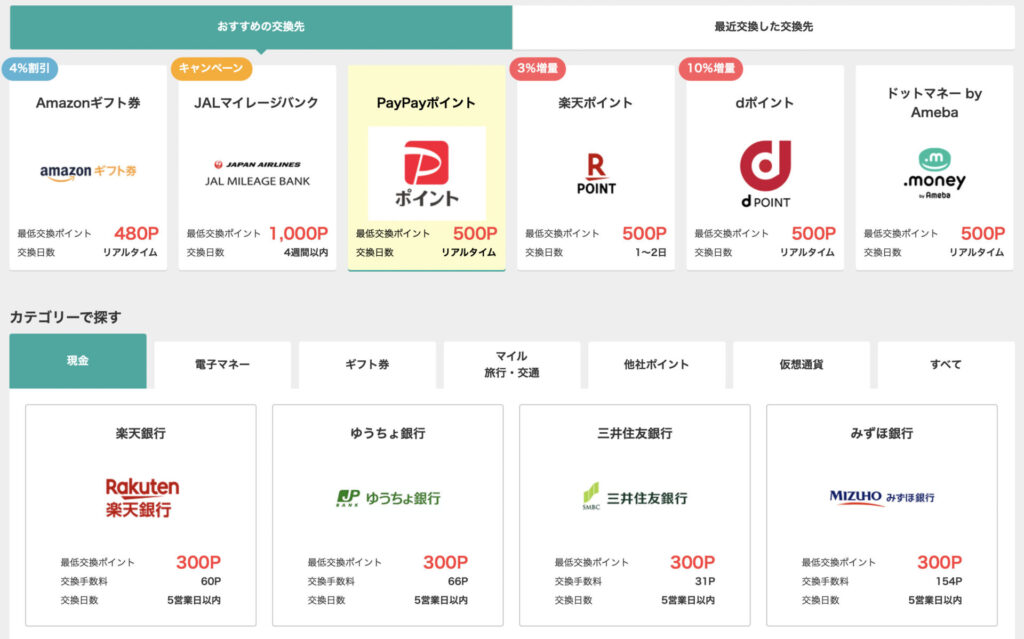The height and width of the screenshot is (639, 1024).
Task: Click the Rakuten R POINT logo
Action: pyautogui.click(x=596, y=174)
